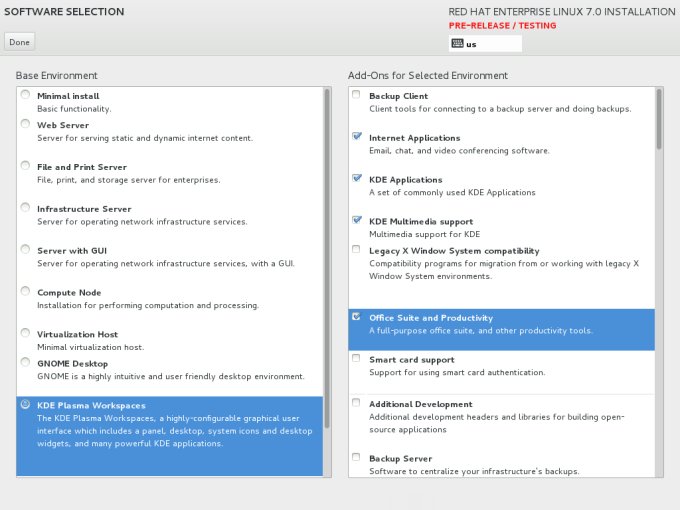Click the 'Additional Development' label text
Screen dimensions: 680x510
421,405
